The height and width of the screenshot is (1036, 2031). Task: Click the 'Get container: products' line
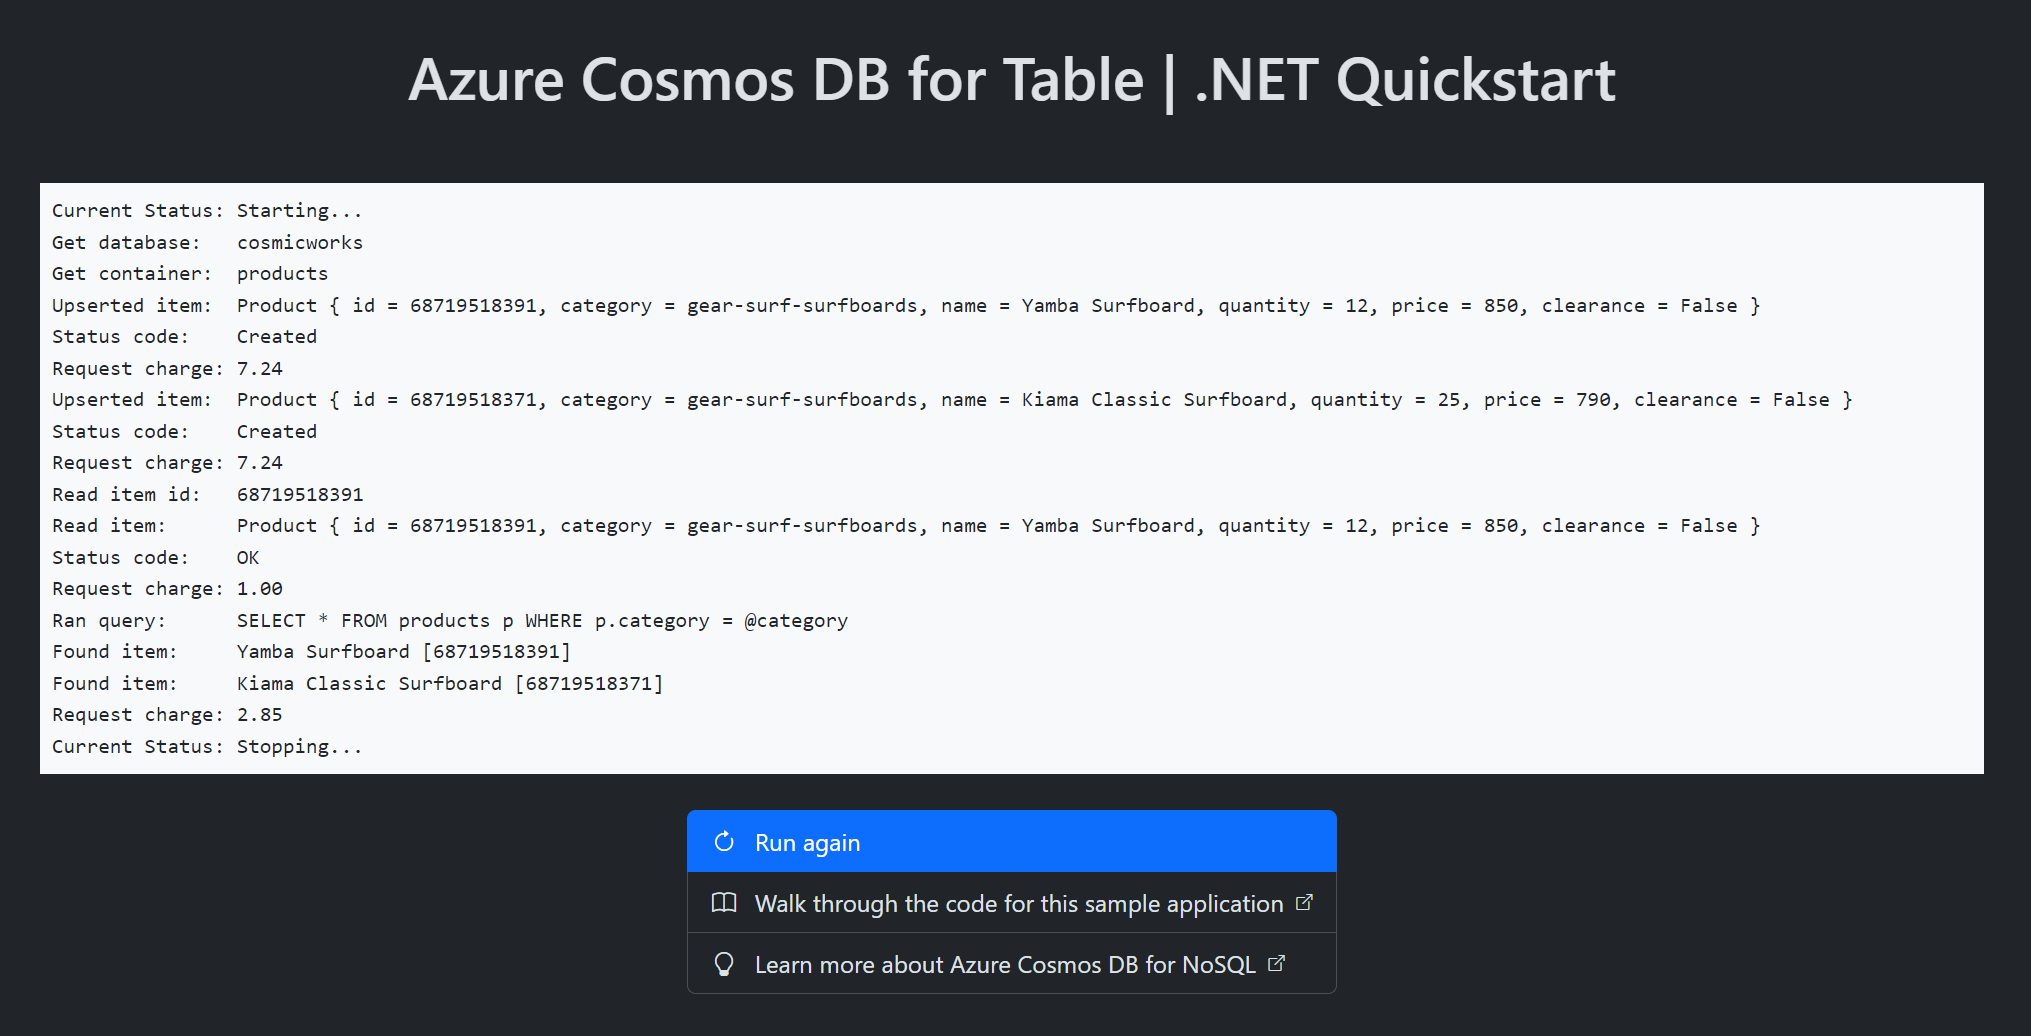[x=190, y=274]
